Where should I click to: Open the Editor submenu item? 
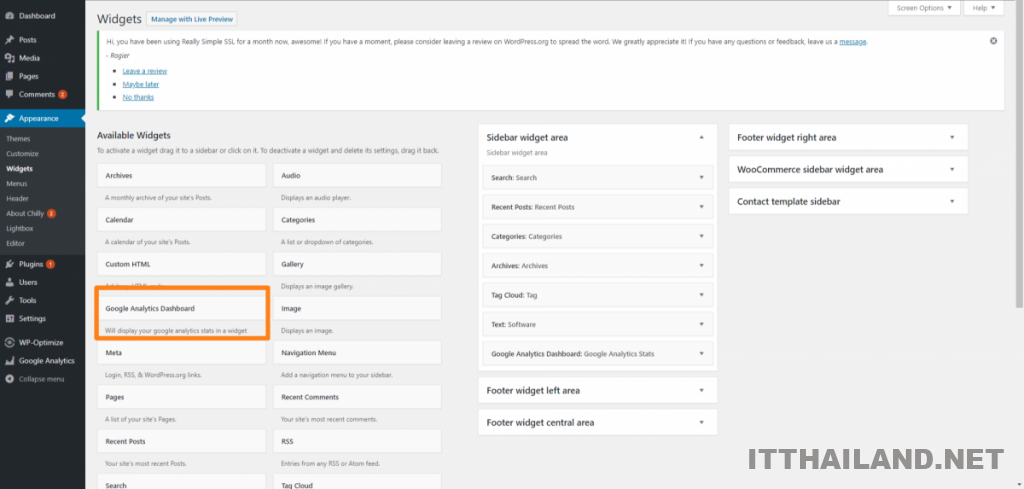click(16, 244)
